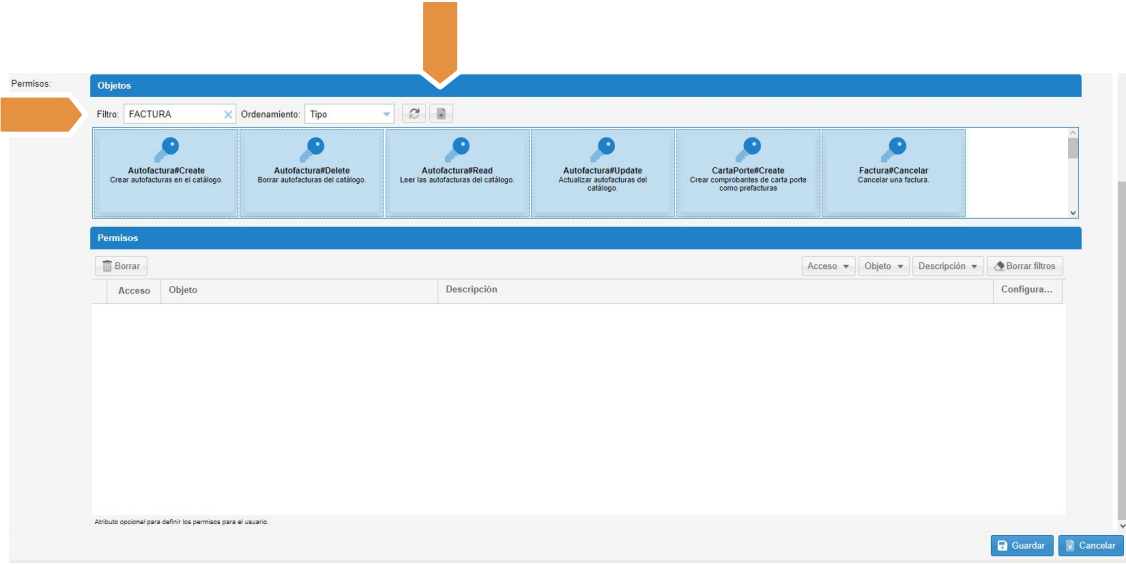Click the add-all objects icon beside refresh
The width and height of the screenshot is (1126, 564).
(440, 114)
